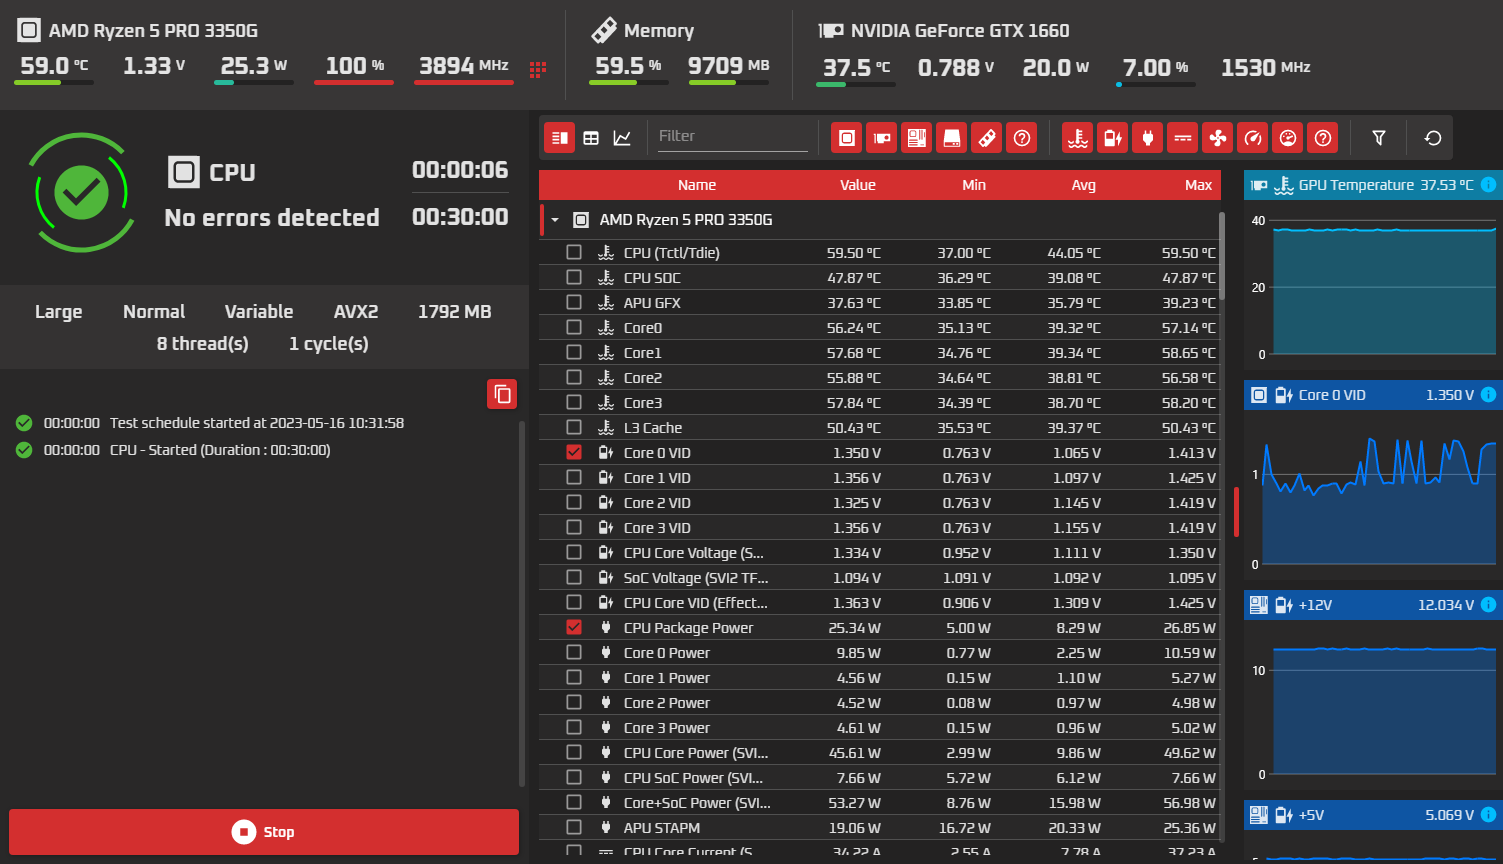Screen dimensions: 1503x864
Task: Click the test log panel scrollbar
Action: (522, 603)
